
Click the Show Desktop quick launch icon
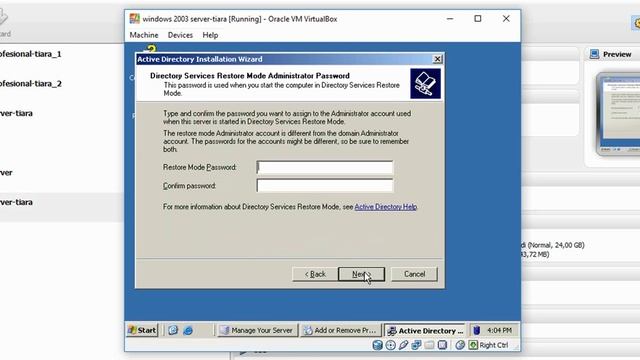(173, 330)
